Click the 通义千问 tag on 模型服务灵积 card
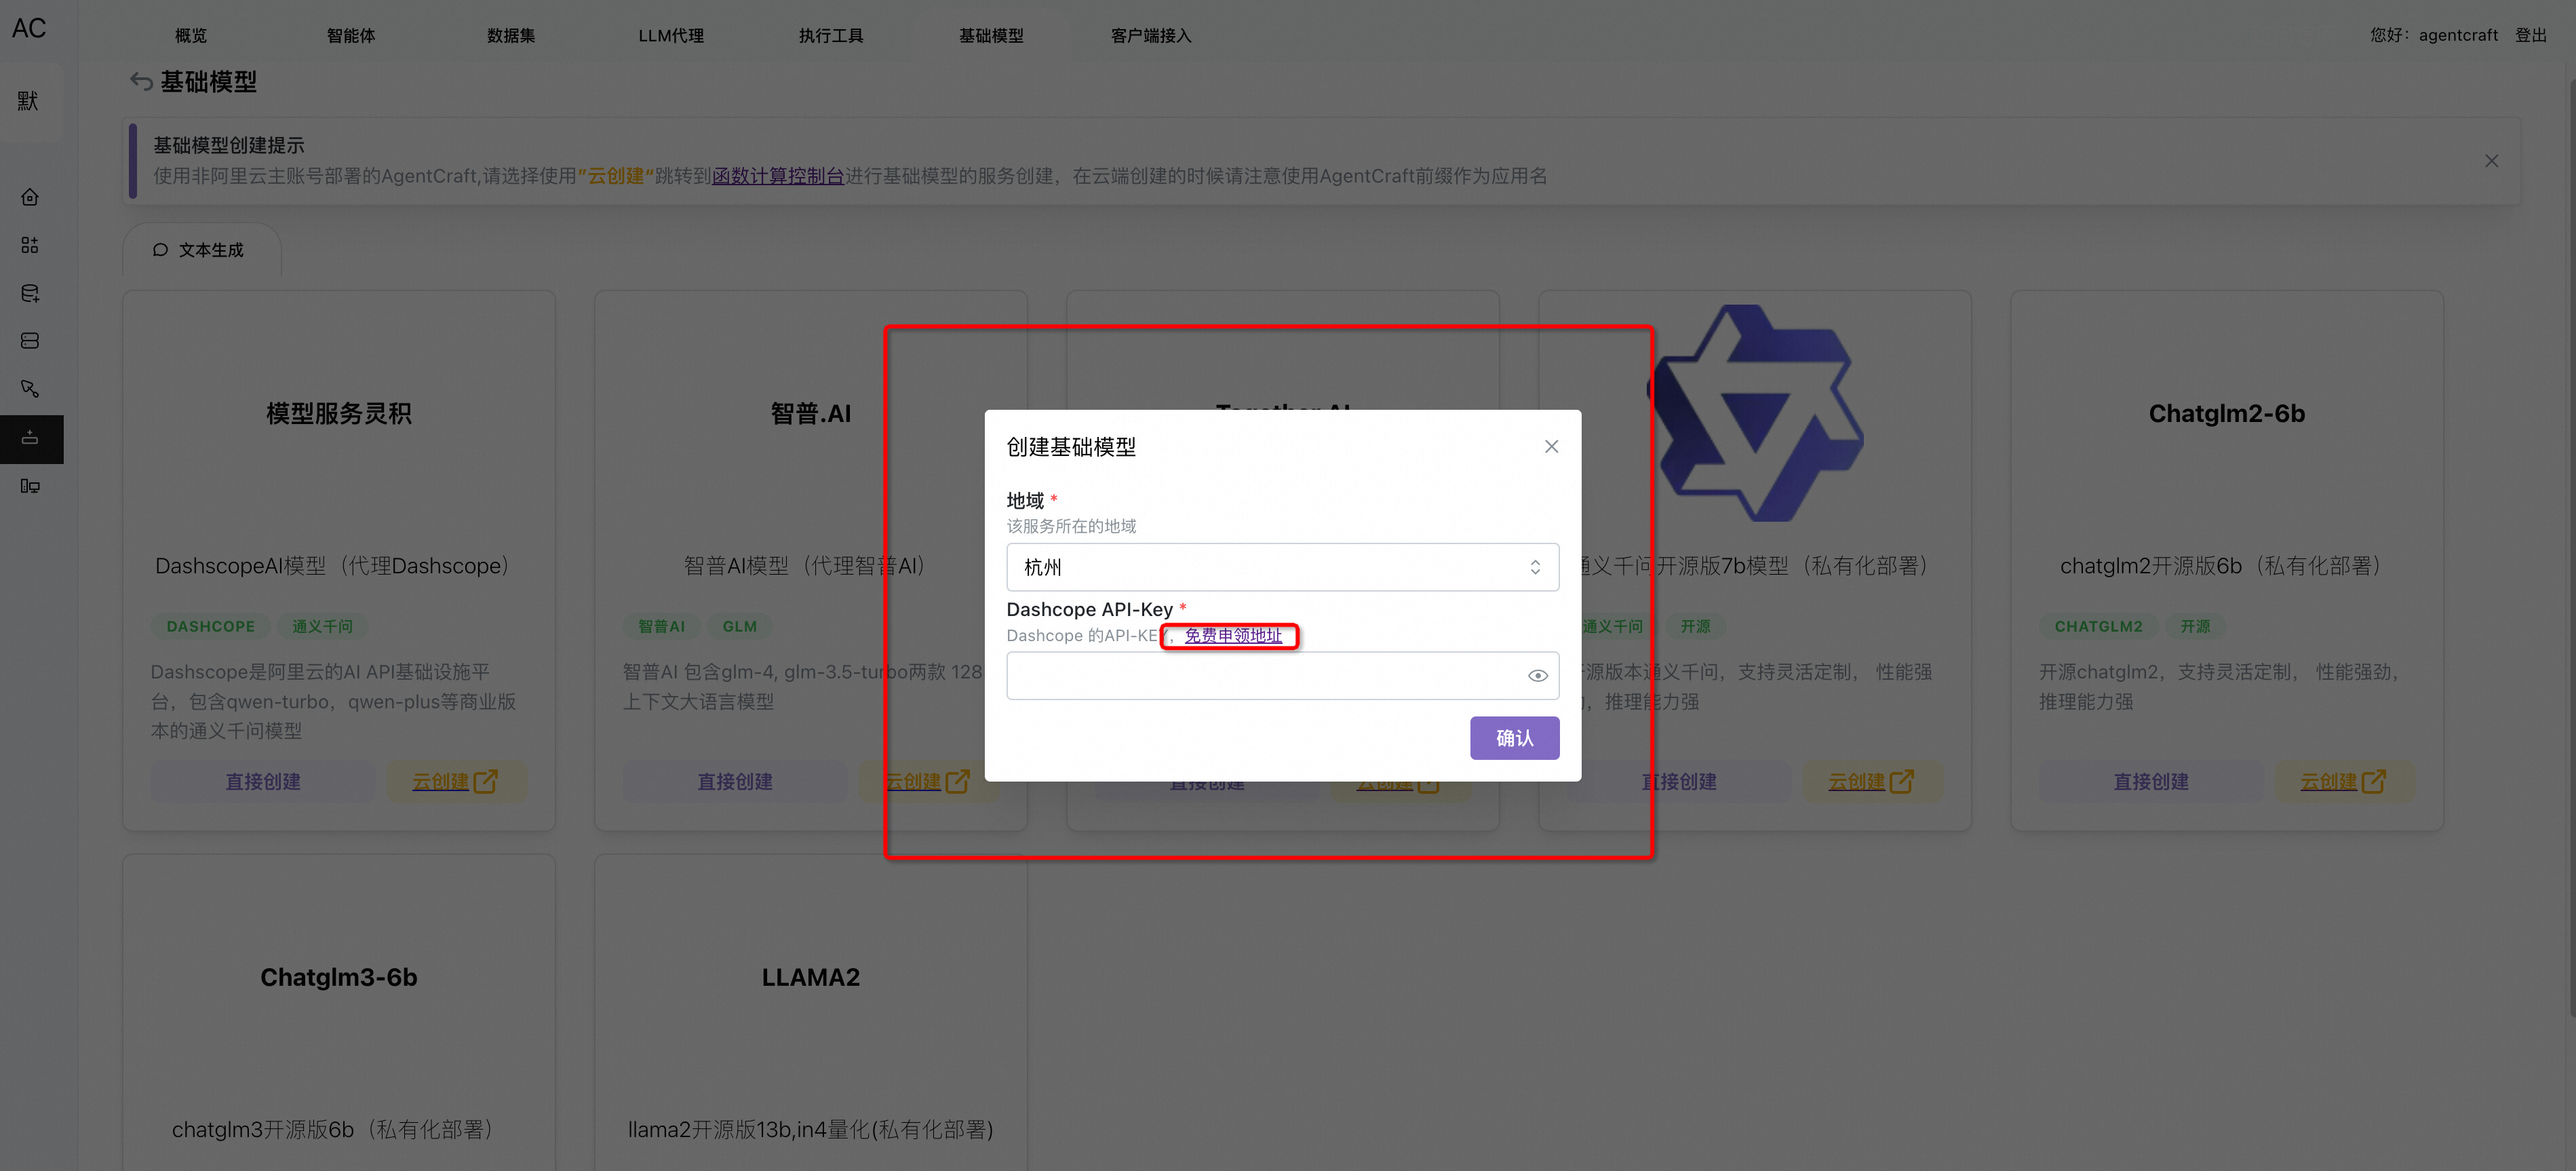Image resolution: width=2576 pixels, height=1171 pixels. 322,626
